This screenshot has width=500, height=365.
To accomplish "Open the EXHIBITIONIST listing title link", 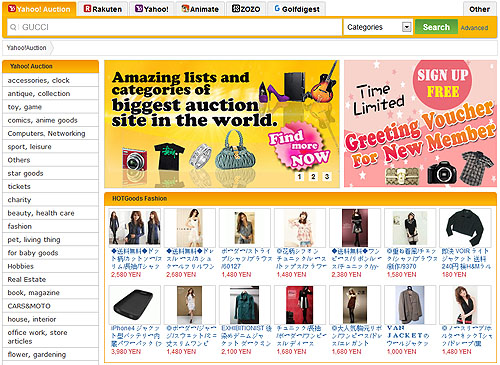I will tap(247, 336).
